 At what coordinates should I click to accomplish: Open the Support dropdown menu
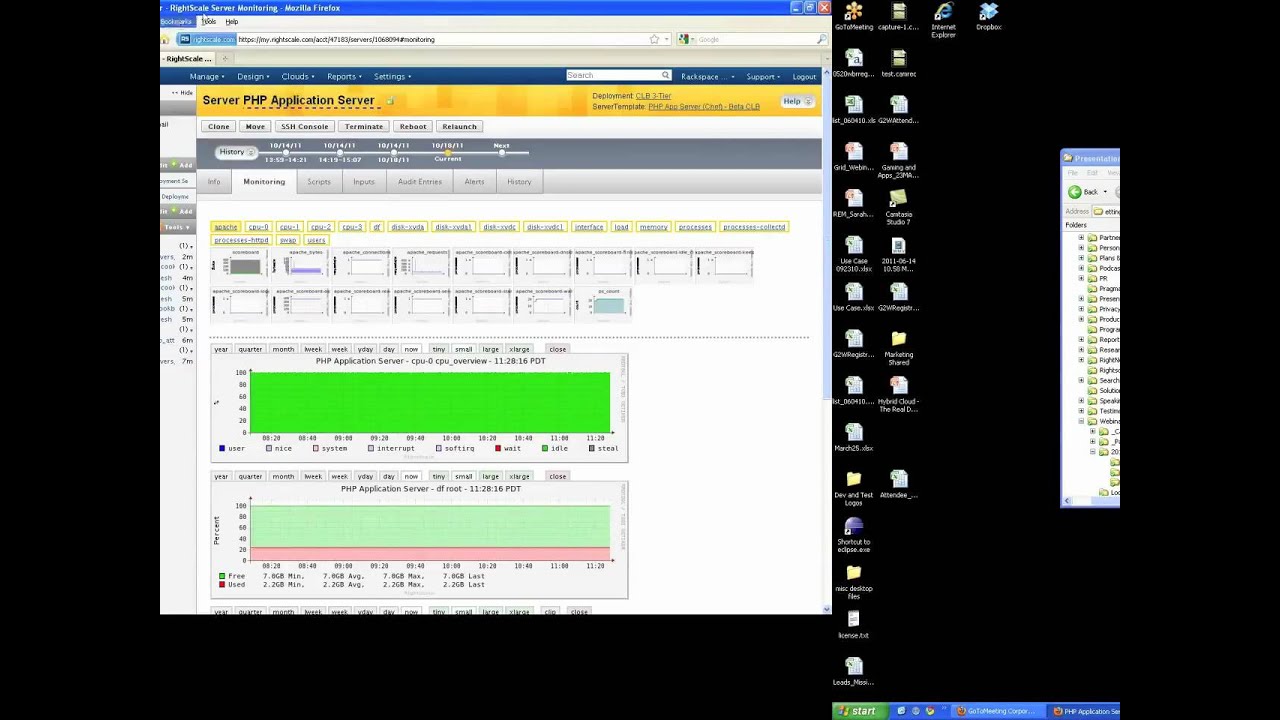click(764, 77)
